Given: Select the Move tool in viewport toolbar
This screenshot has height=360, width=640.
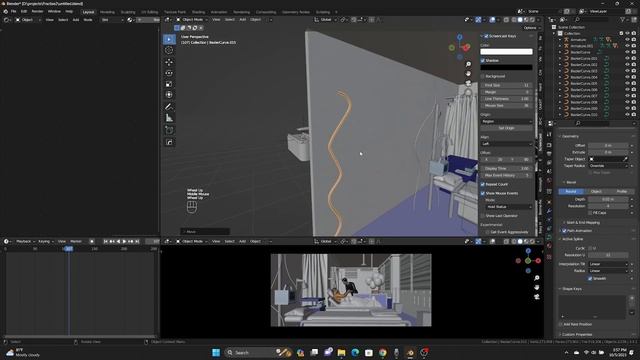Looking at the screenshot, I should click(169, 62).
